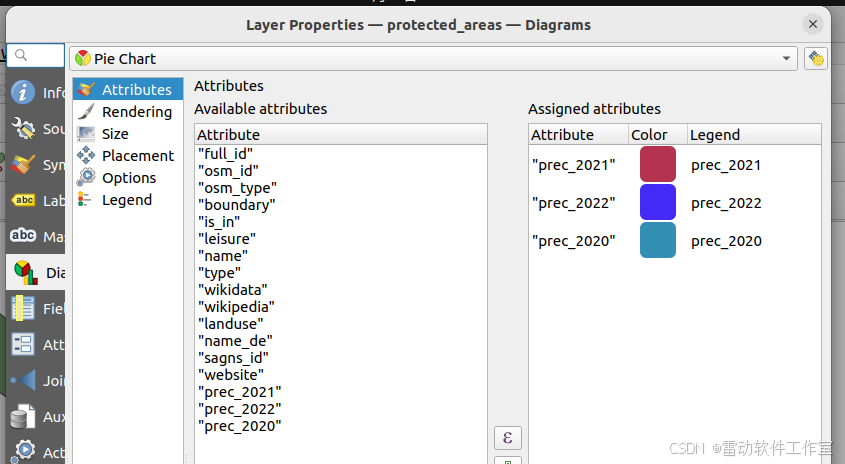This screenshot has height=464, width=845.
Task: Change the prec_2021 red color swatch
Action: tap(657, 164)
